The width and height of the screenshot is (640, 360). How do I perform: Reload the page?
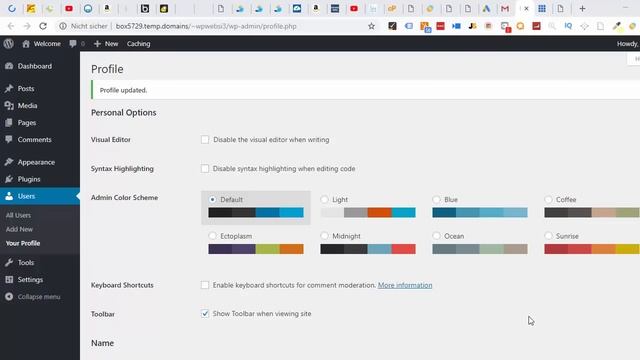click(x=43, y=26)
